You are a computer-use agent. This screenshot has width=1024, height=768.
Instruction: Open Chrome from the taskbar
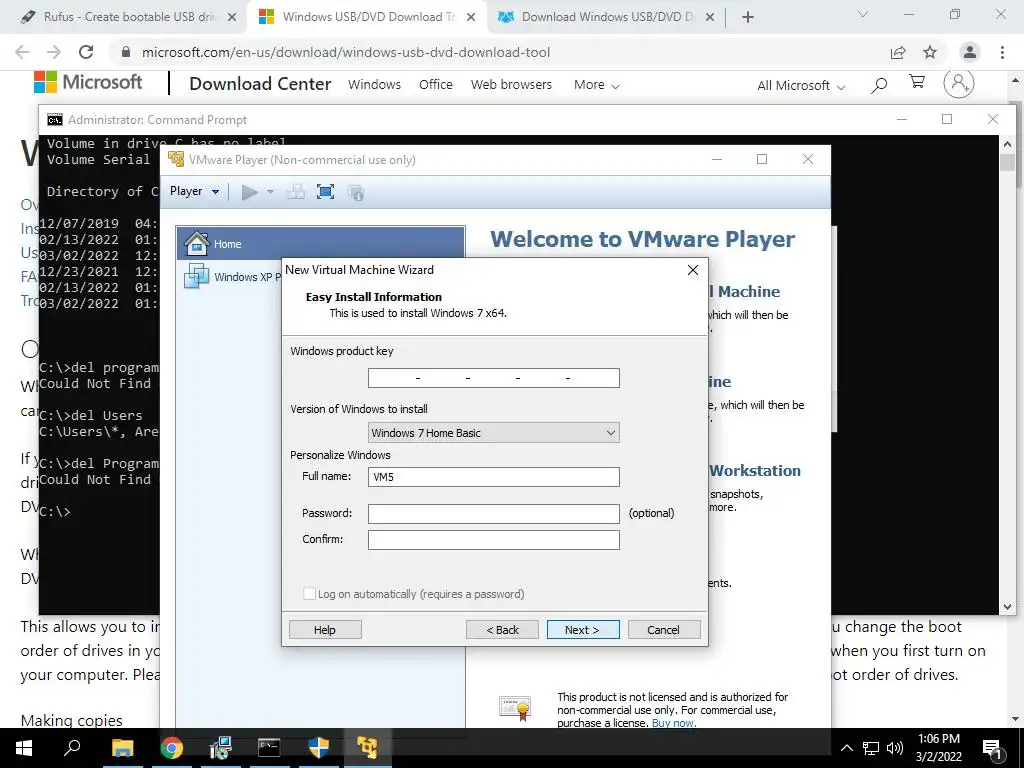pyautogui.click(x=171, y=748)
